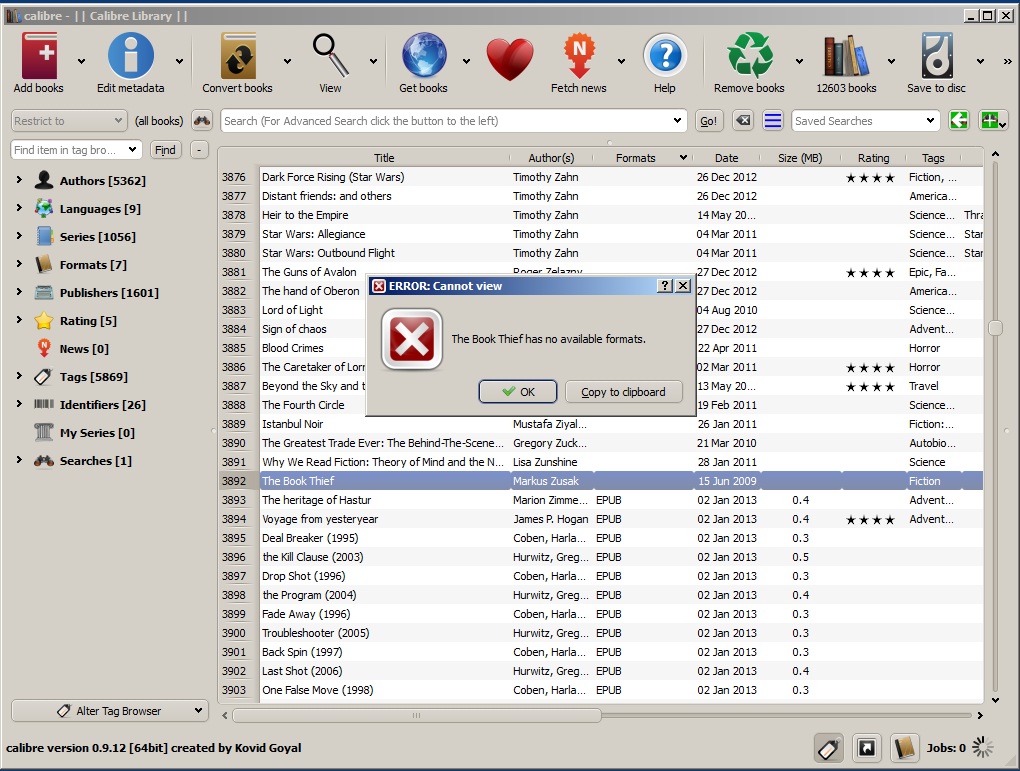1020x771 pixels.
Task: Open Get books globe icon
Action: 423,57
